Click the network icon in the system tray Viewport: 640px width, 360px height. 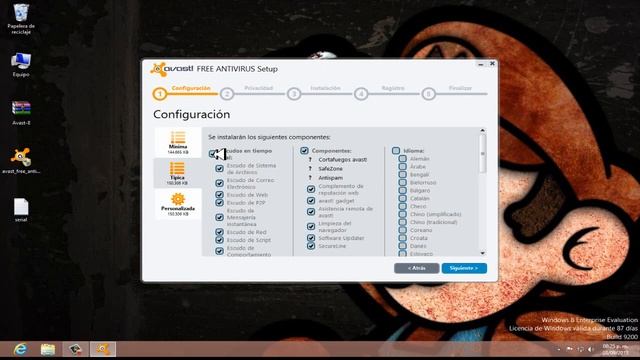580,349
